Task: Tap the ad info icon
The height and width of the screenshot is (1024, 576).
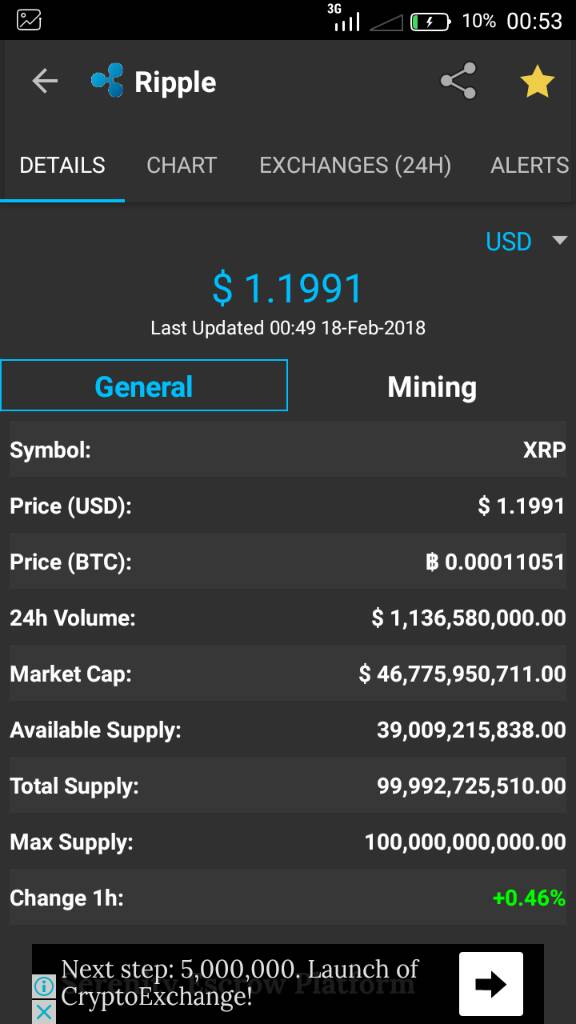Action: tap(44, 985)
